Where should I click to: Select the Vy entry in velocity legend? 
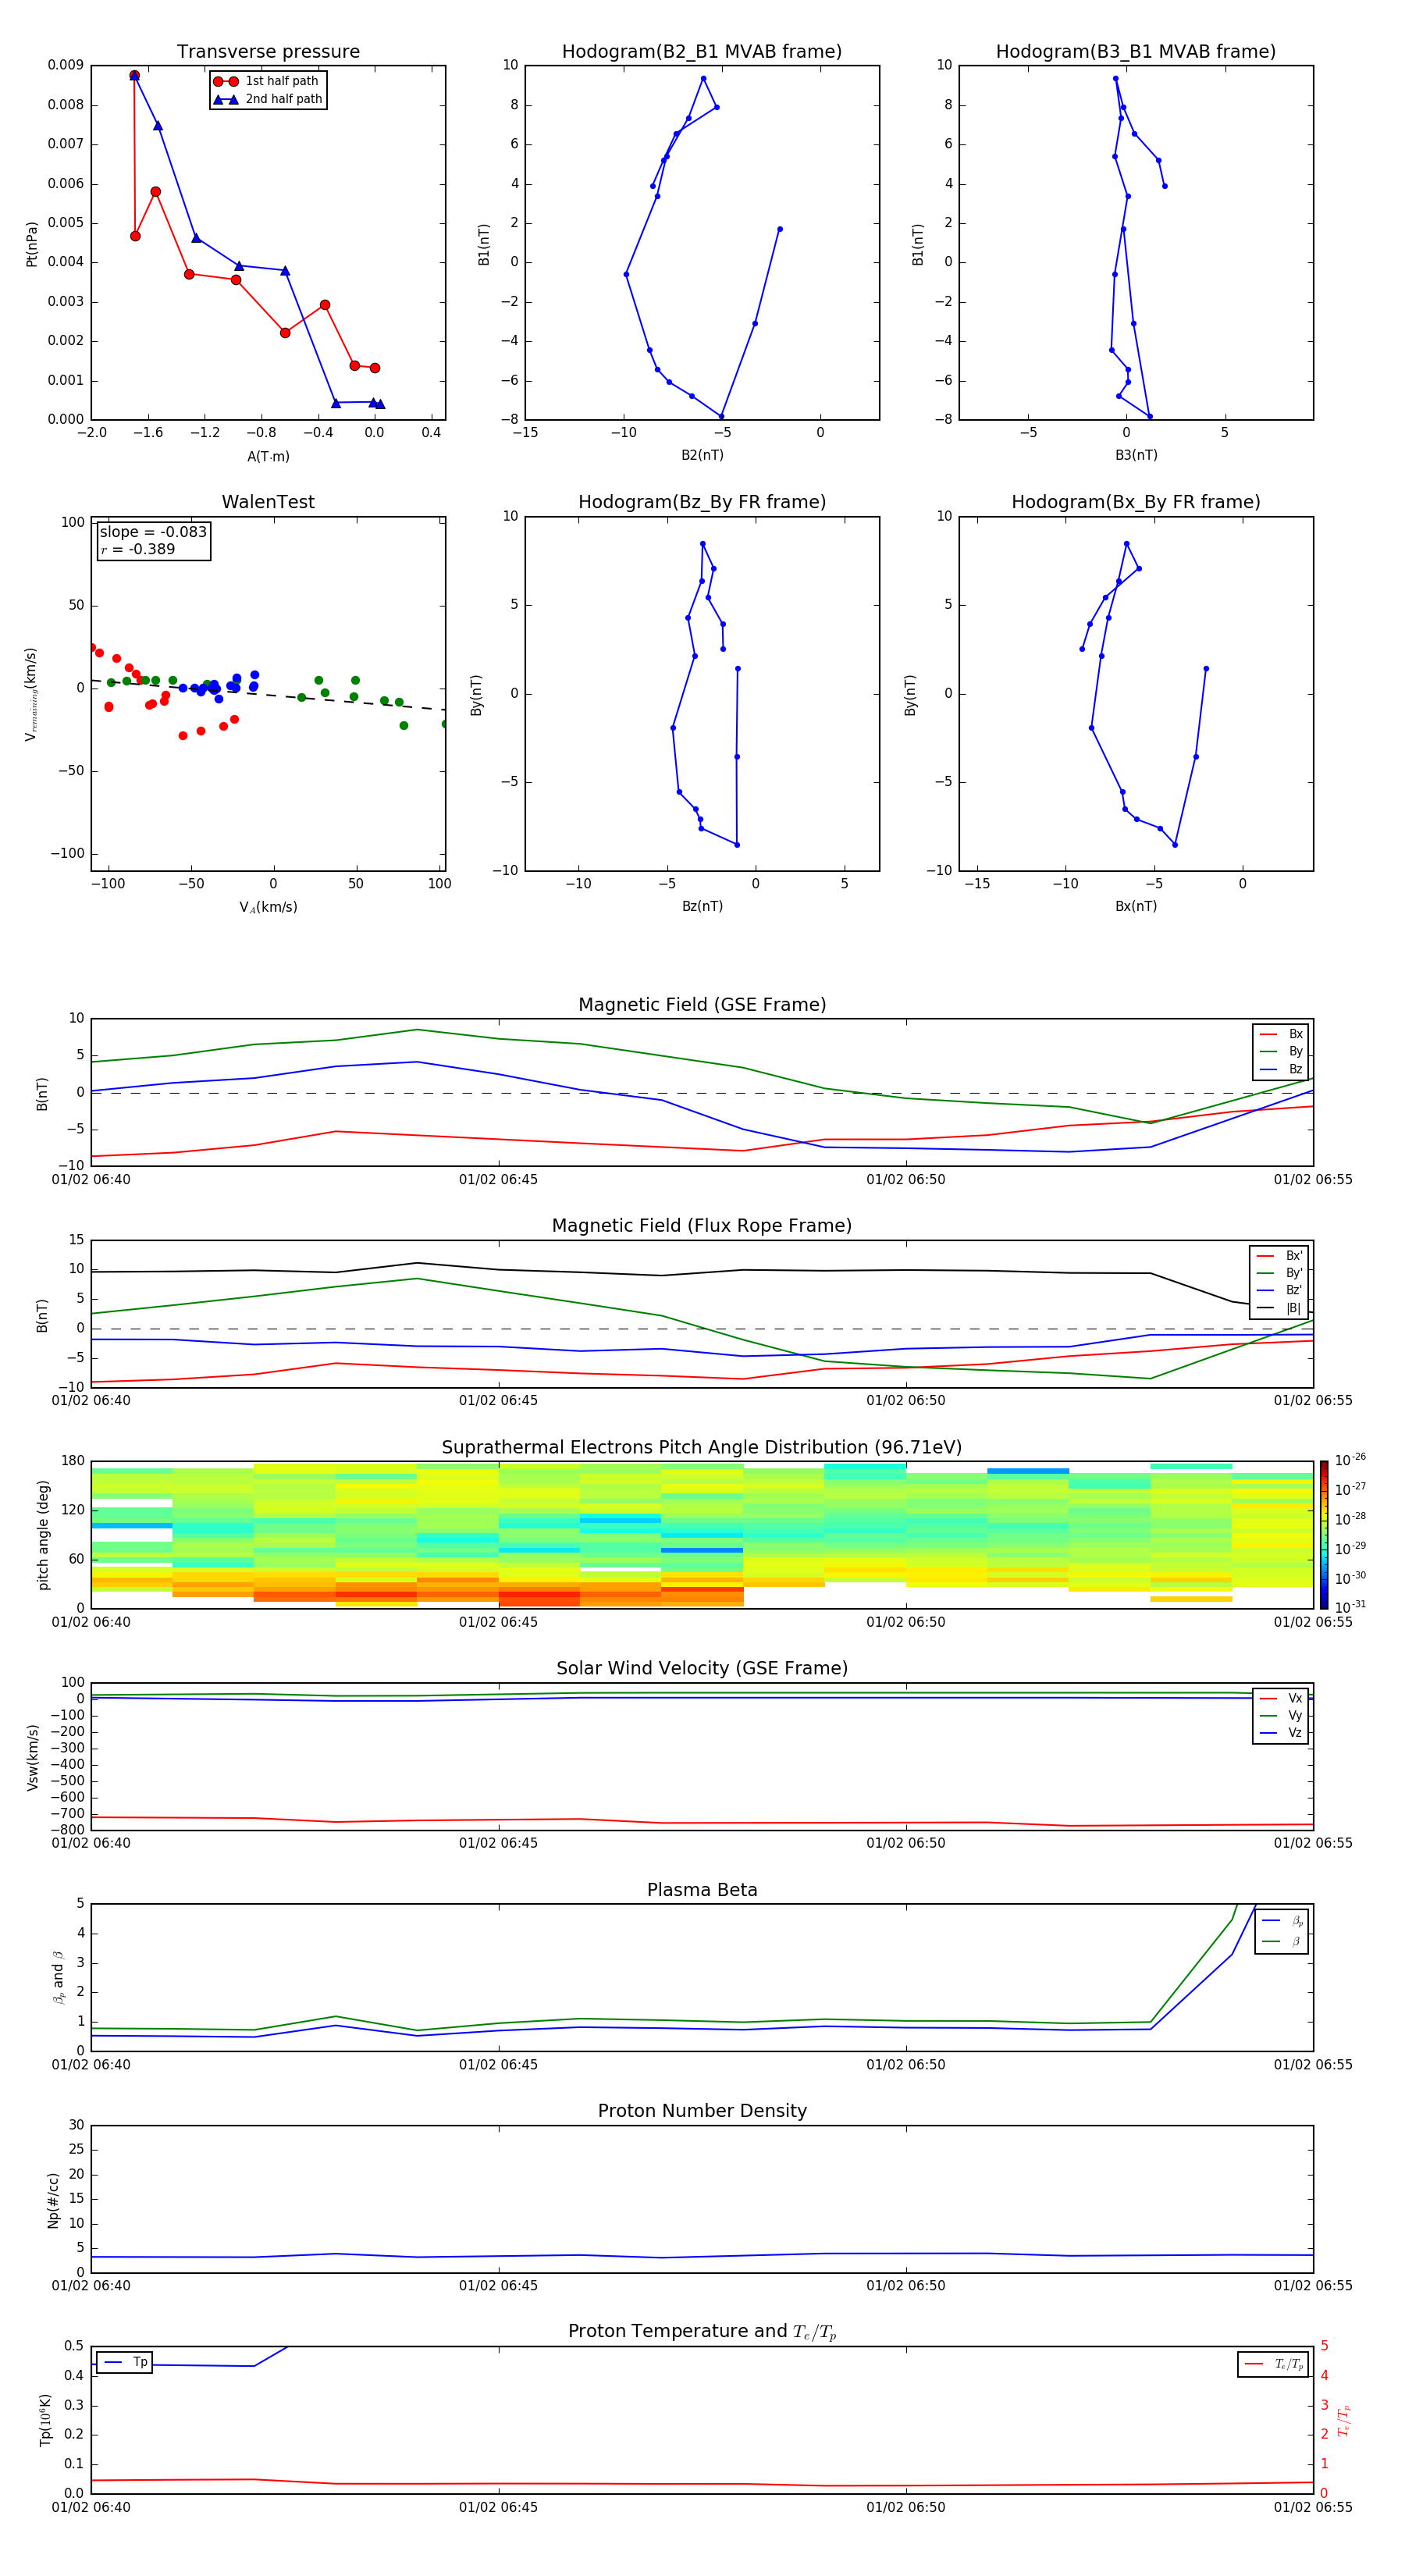coord(1281,1716)
